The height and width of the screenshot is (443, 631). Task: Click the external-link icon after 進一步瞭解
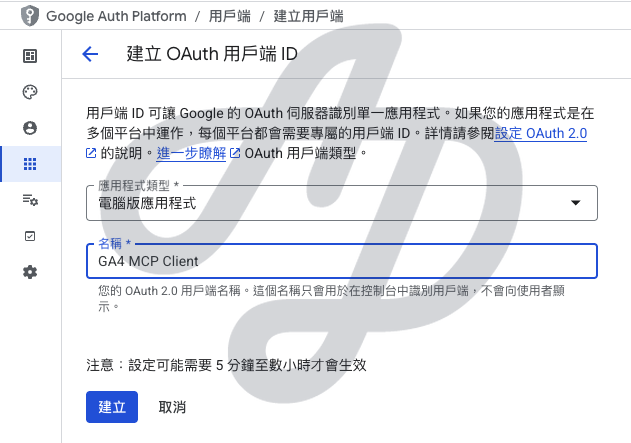pos(235,153)
